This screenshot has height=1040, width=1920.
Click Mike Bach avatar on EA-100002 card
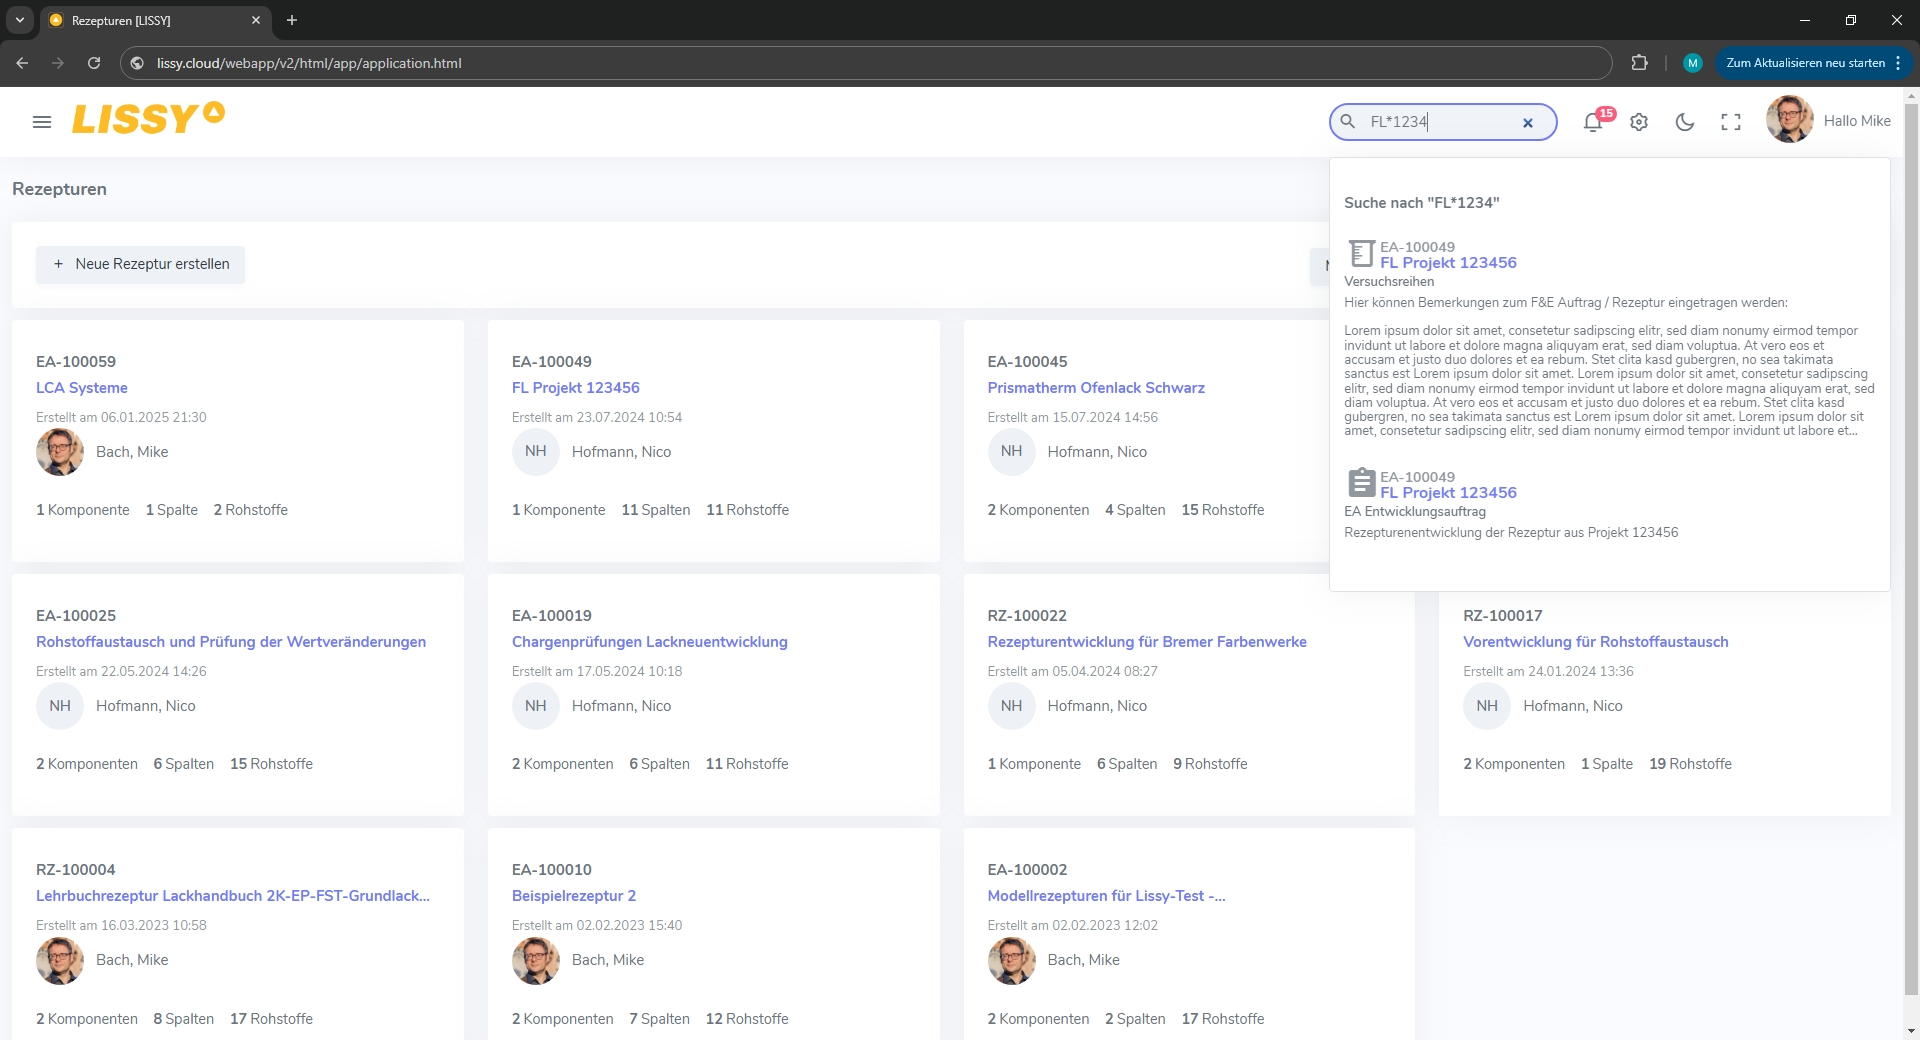click(1012, 960)
